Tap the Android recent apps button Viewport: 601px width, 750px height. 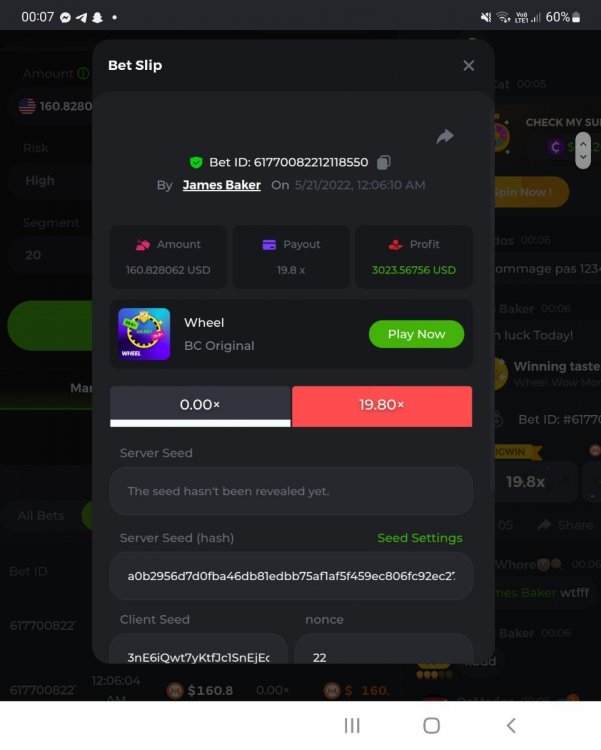point(352,726)
